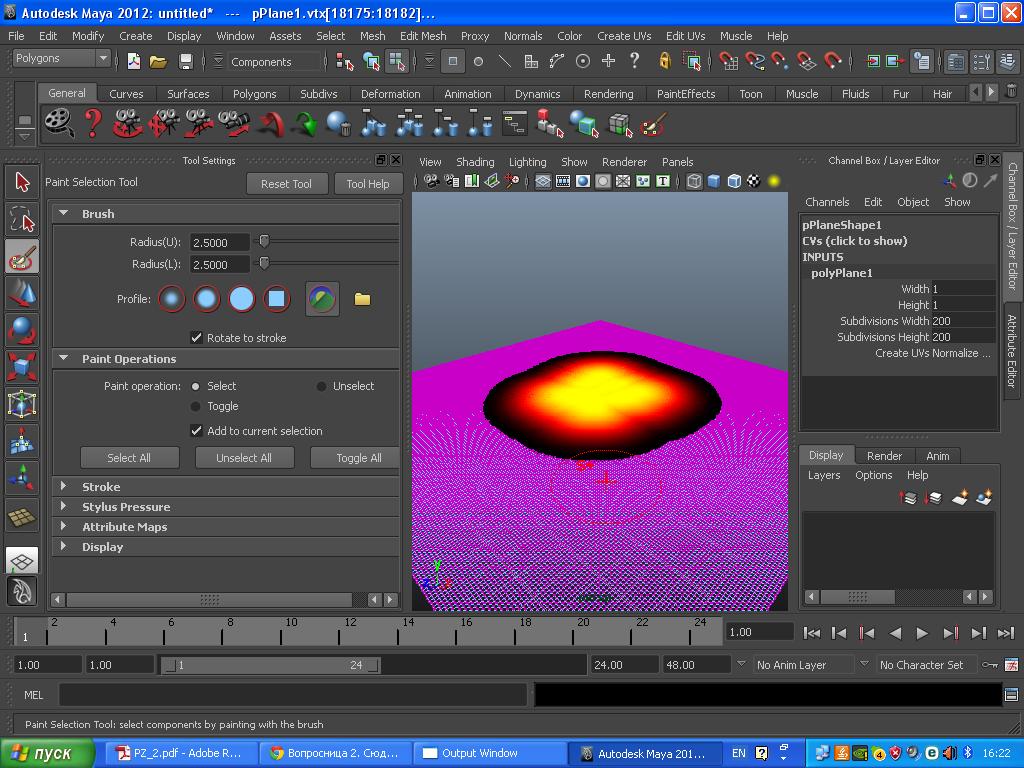Screen dimensions: 1024x768
Task: Click the red question mark shelf icon
Action: [93, 124]
